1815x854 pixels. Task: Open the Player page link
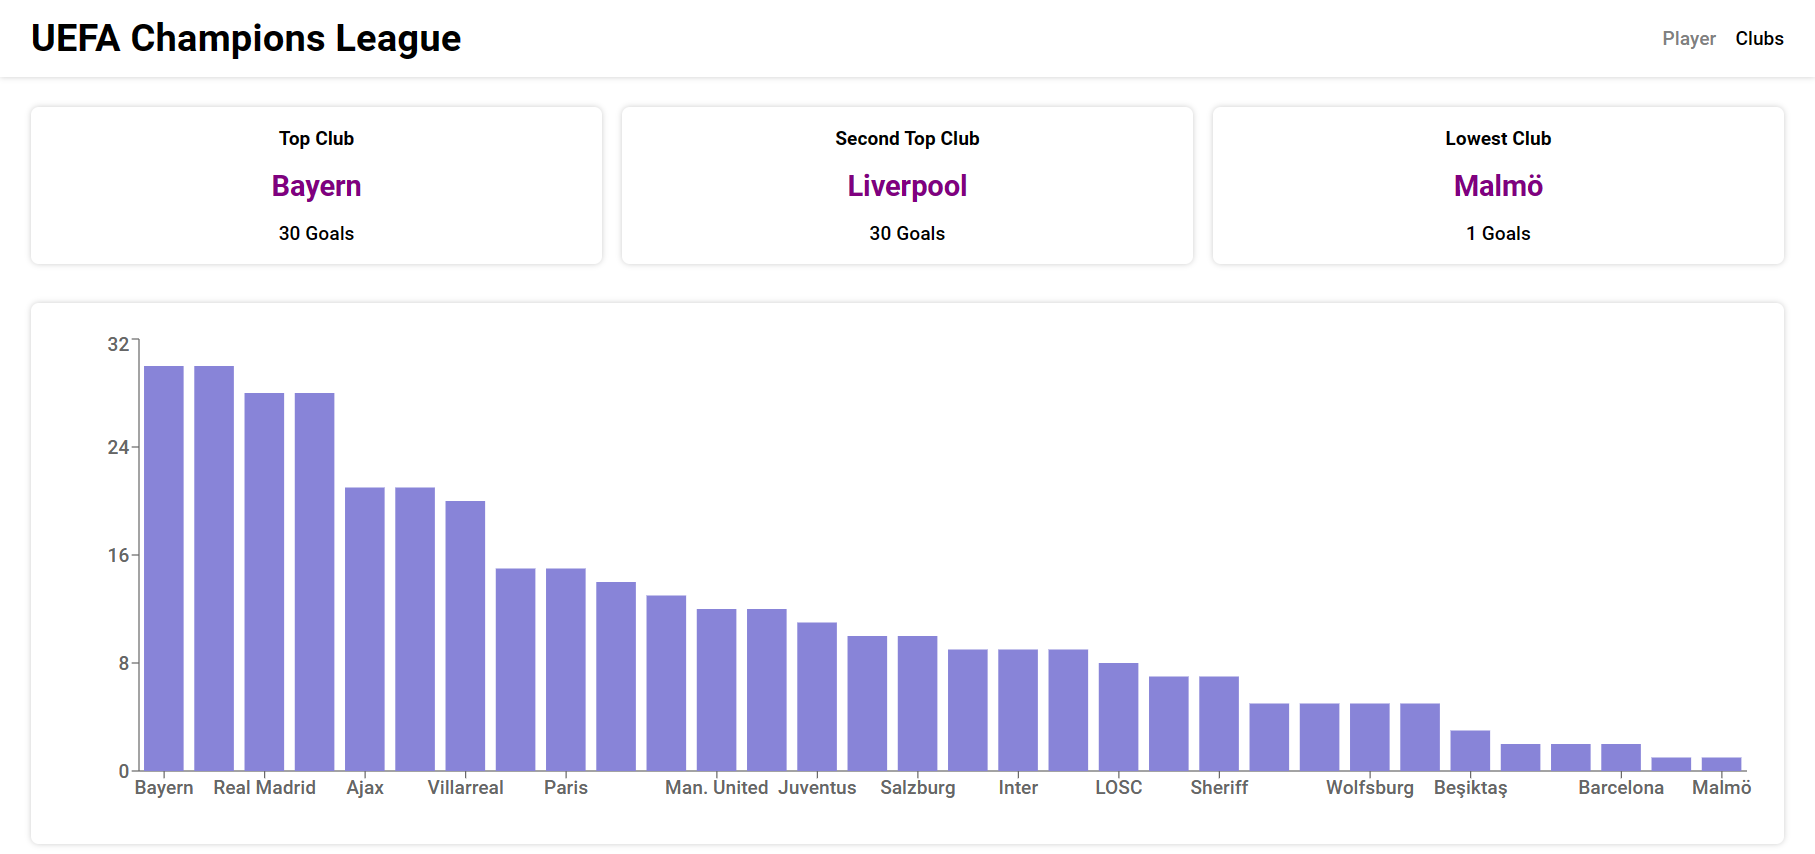pos(1688,38)
